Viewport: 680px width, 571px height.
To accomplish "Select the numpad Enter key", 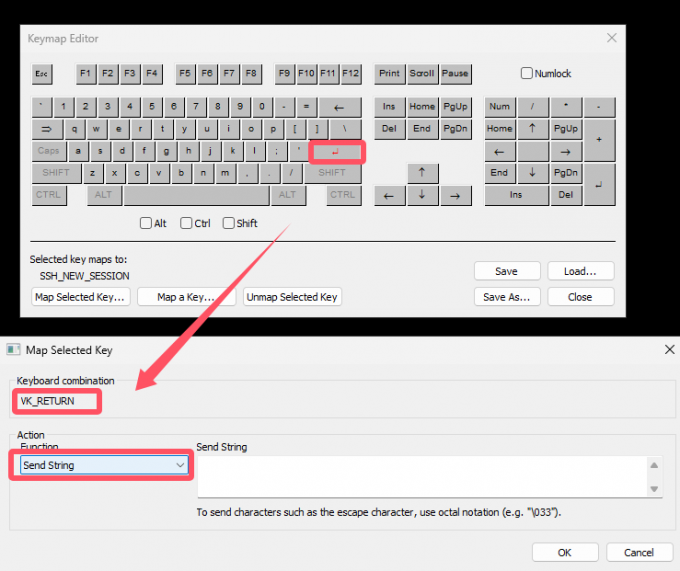I will click(599, 184).
